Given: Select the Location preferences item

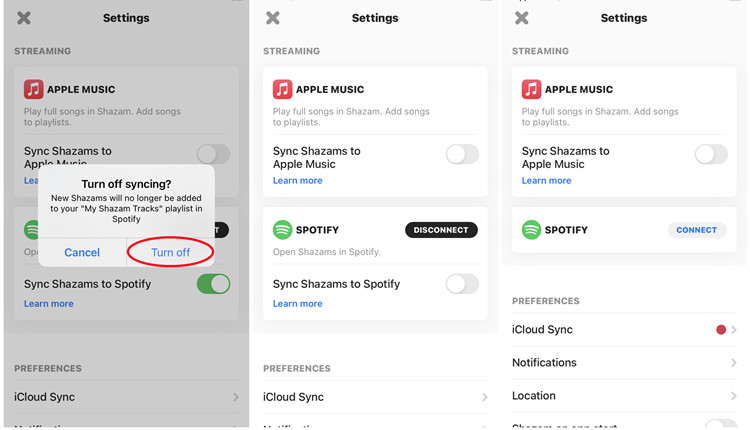Looking at the screenshot, I should tap(534, 396).
